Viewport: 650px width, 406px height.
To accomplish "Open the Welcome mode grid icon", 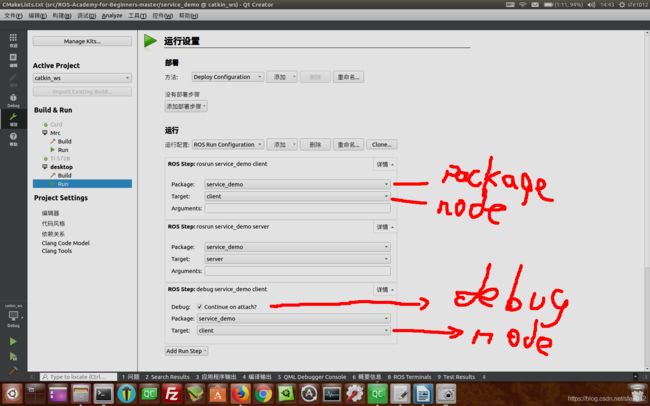I will [13, 39].
